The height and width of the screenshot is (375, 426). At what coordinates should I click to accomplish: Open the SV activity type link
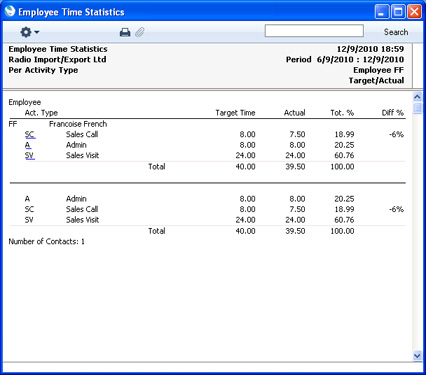(30, 155)
